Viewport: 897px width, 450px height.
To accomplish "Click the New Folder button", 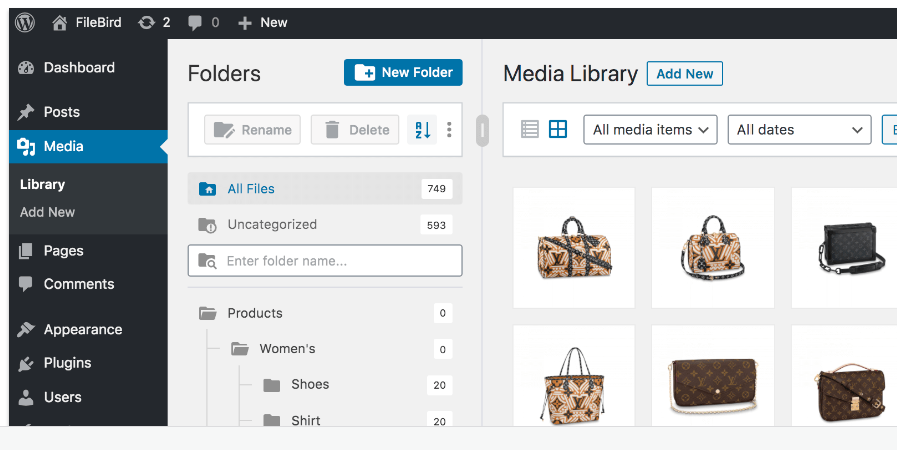I will [x=403, y=72].
